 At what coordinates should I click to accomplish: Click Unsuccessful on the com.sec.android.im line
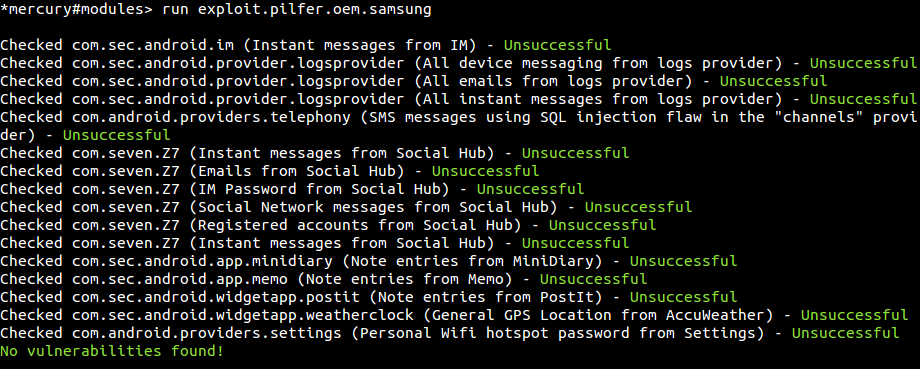tap(557, 45)
